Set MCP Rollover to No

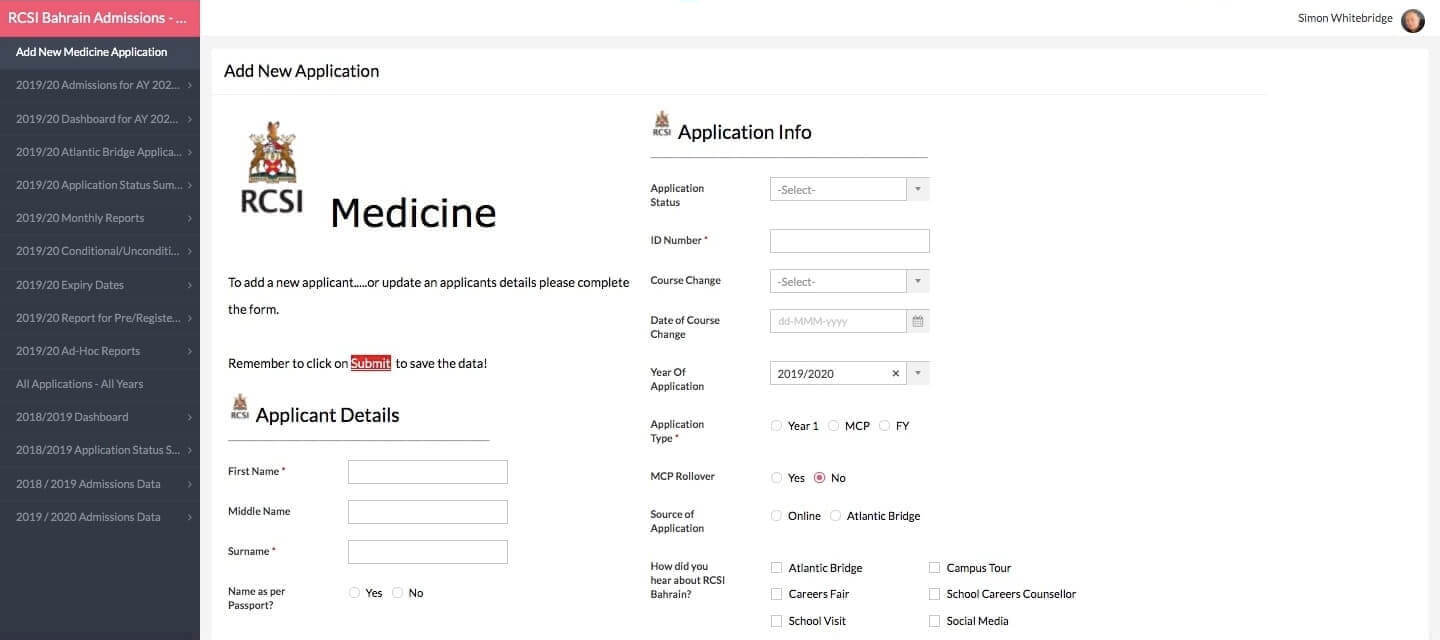click(819, 478)
